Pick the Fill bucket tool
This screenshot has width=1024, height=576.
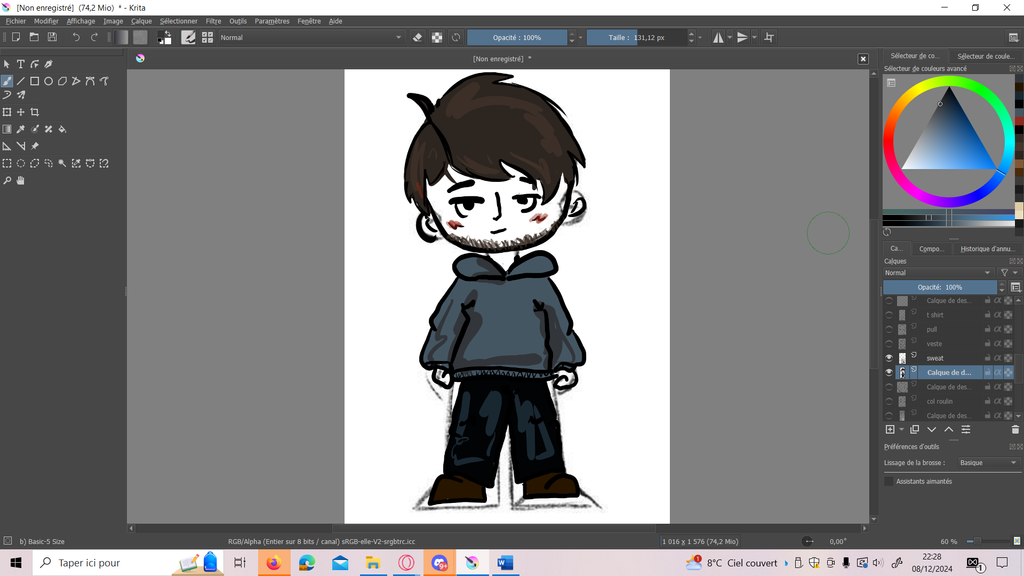(62, 129)
